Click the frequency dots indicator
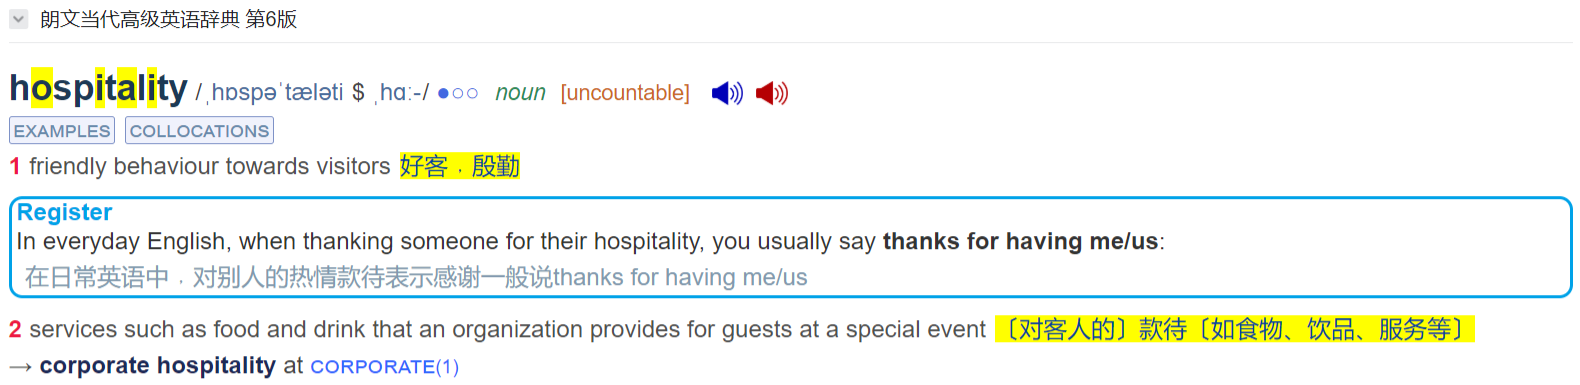The image size is (1580, 385). click(x=457, y=93)
